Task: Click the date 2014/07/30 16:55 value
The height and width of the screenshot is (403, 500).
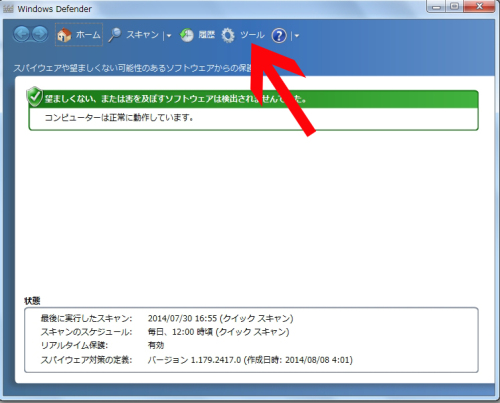Action: click(182, 318)
